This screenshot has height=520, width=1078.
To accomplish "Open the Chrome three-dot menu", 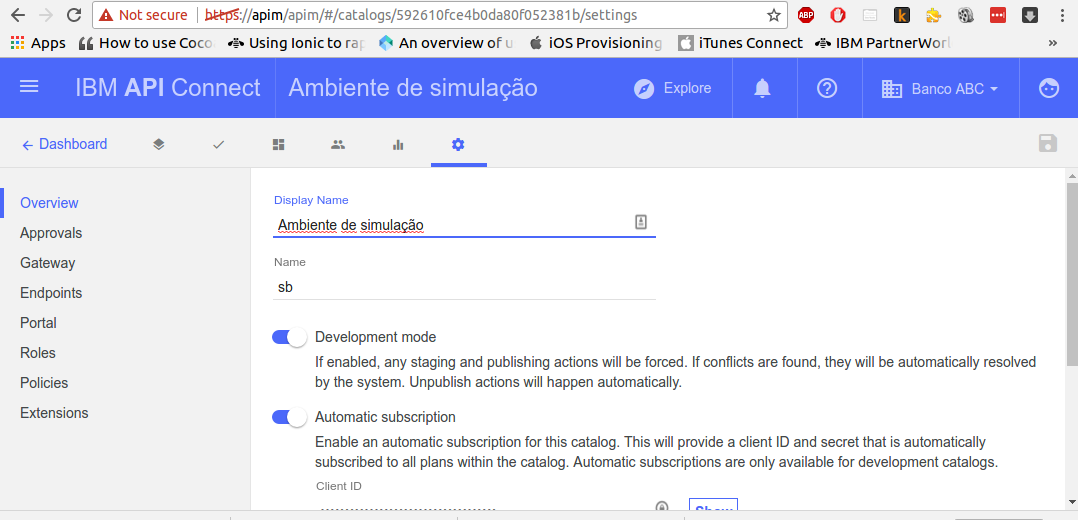I will click(x=1062, y=15).
